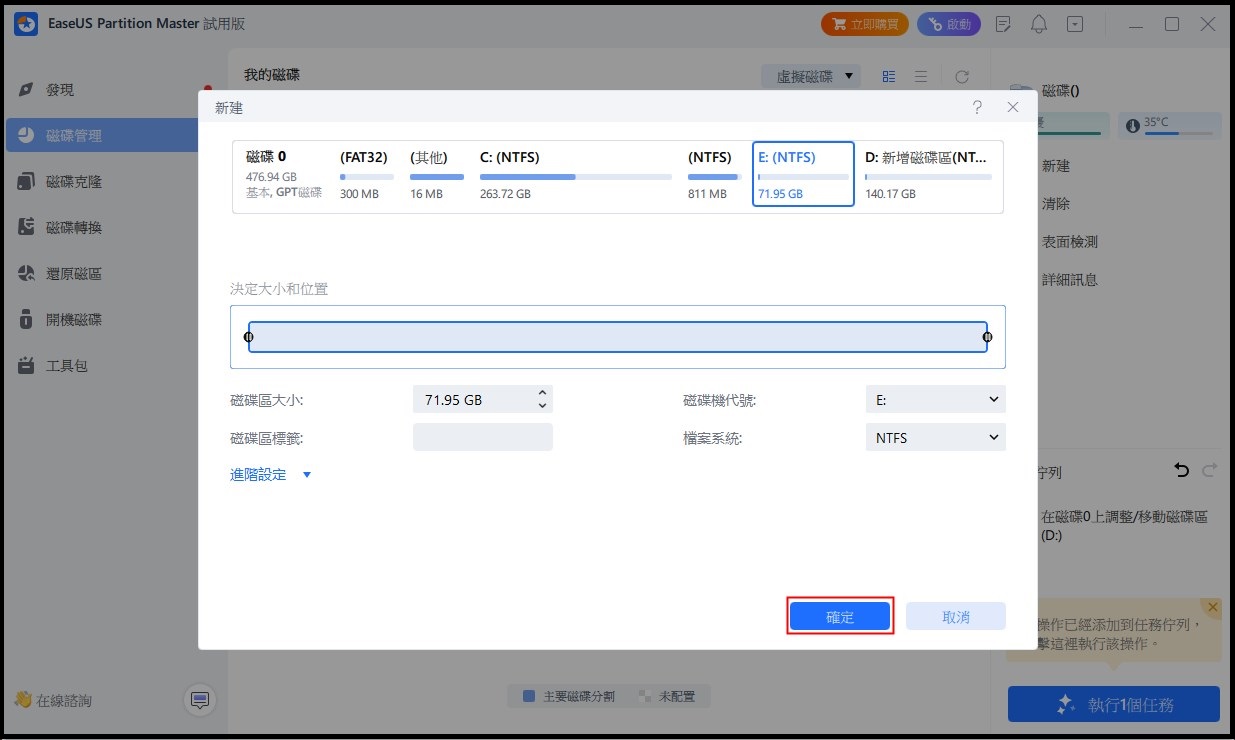Image resolution: width=1235 pixels, height=740 pixels.
Task: Open the 磁碟機代號 drive letter dropdown
Action: (x=934, y=400)
